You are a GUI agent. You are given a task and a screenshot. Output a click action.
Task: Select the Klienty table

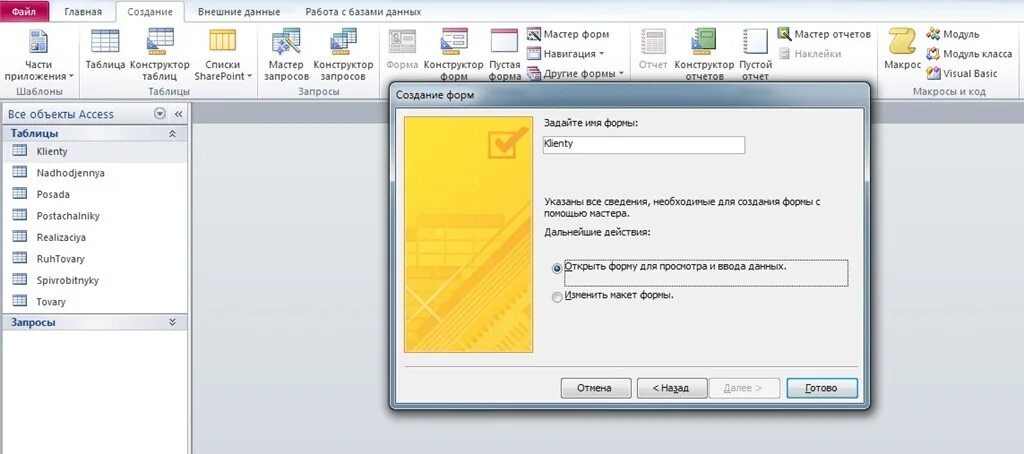click(x=95, y=151)
